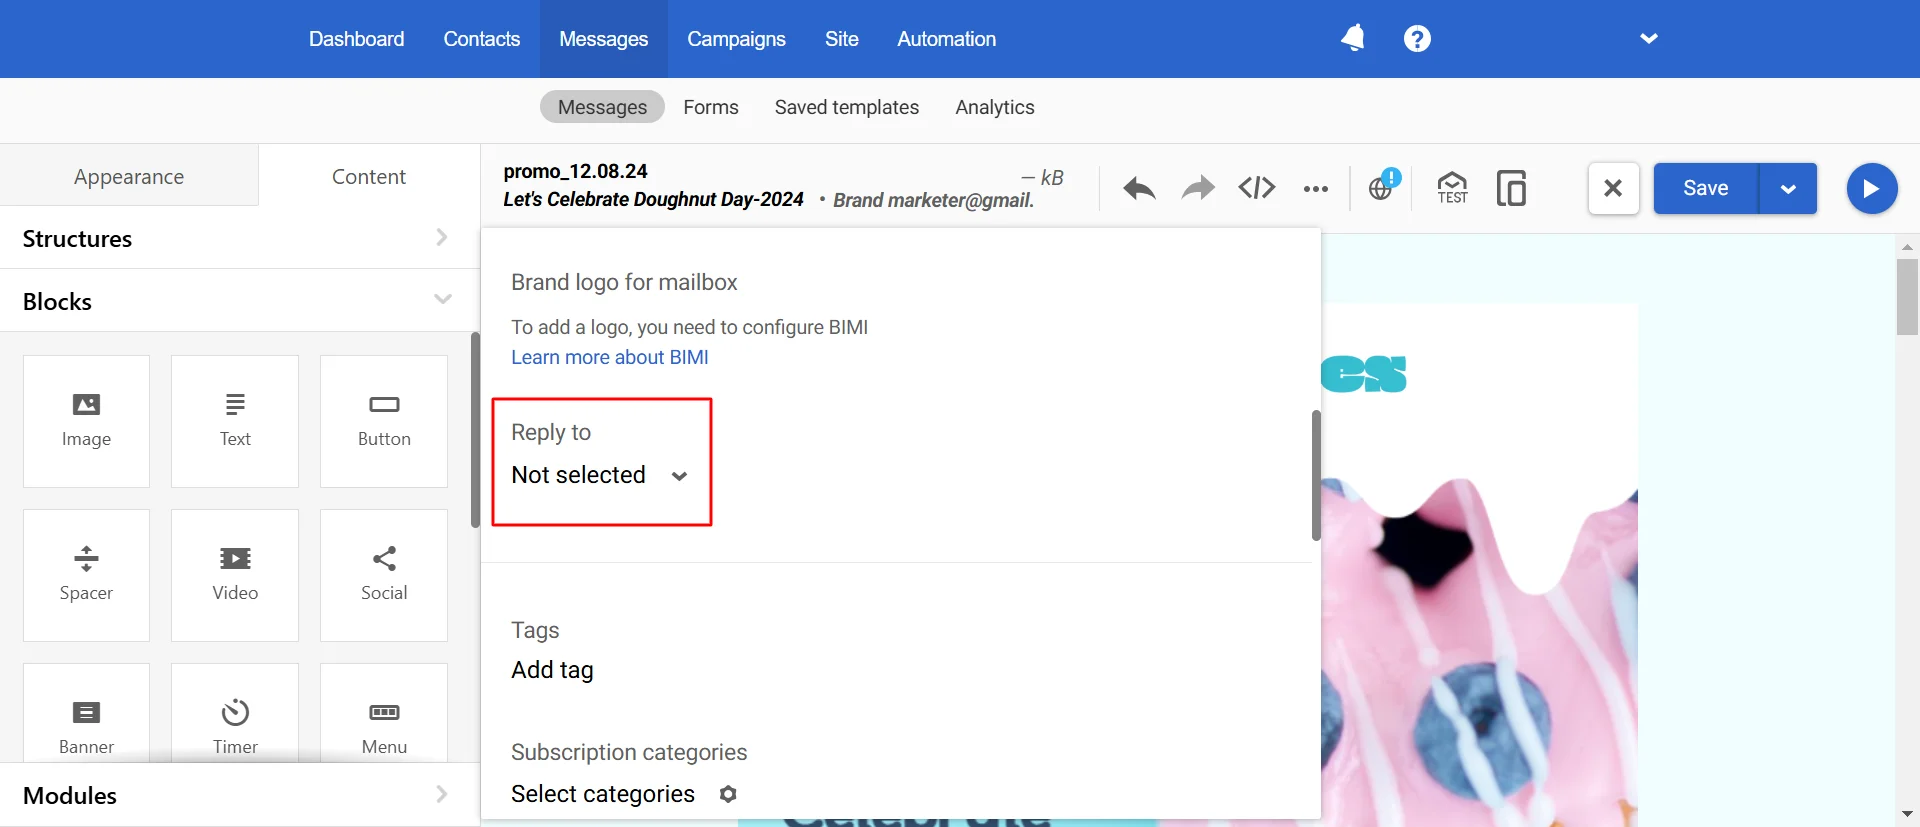Screen dimensions: 1920x827
Task: Click the doughnut image in email preview
Action: 1480,650
